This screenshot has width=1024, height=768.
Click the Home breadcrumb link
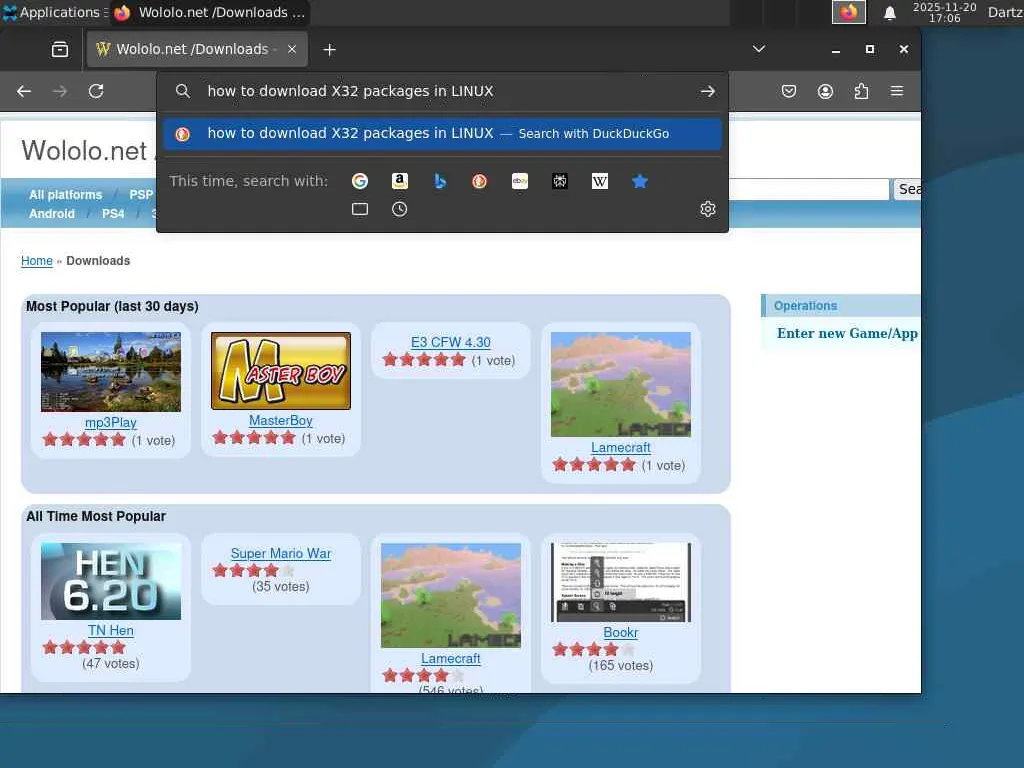37,261
